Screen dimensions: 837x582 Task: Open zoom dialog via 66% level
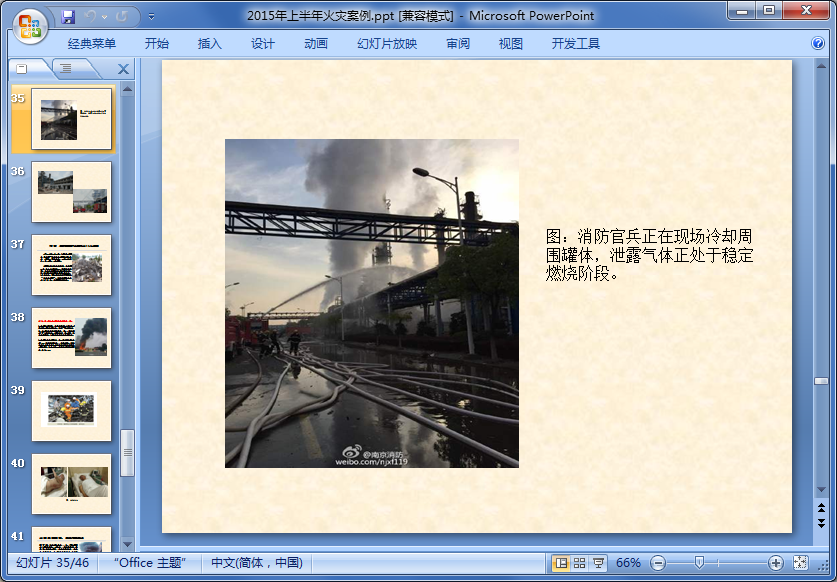point(628,562)
